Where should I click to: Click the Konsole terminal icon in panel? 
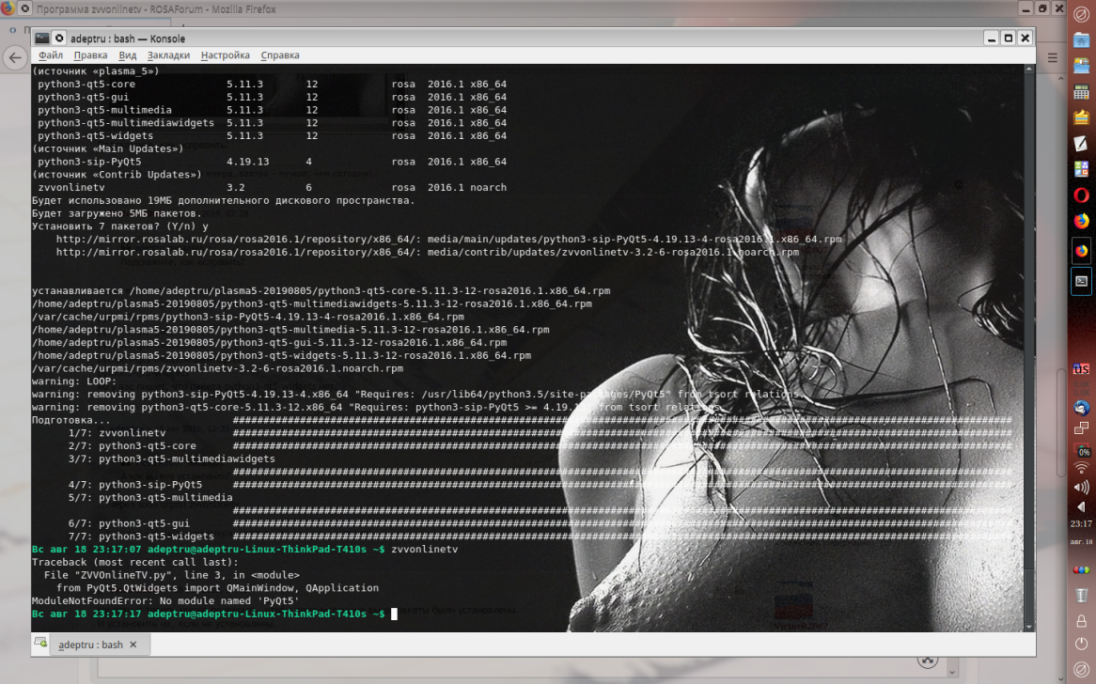coord(1081,281)
